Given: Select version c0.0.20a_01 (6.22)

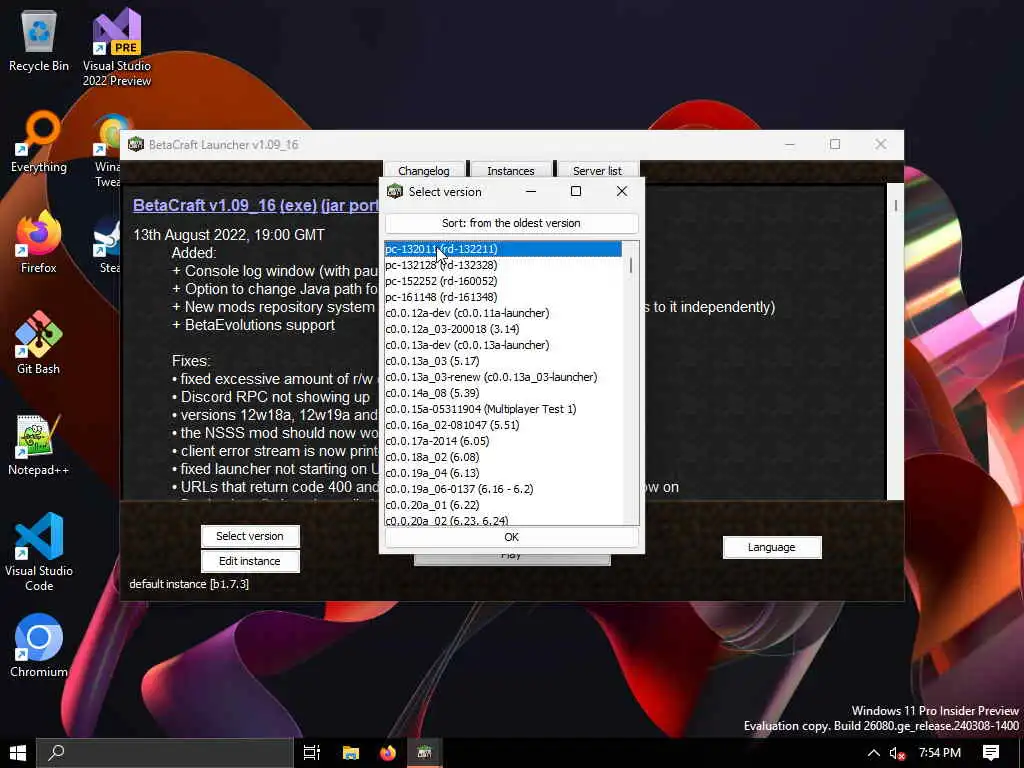Looking at the screenshot, I should click(503, 505).
